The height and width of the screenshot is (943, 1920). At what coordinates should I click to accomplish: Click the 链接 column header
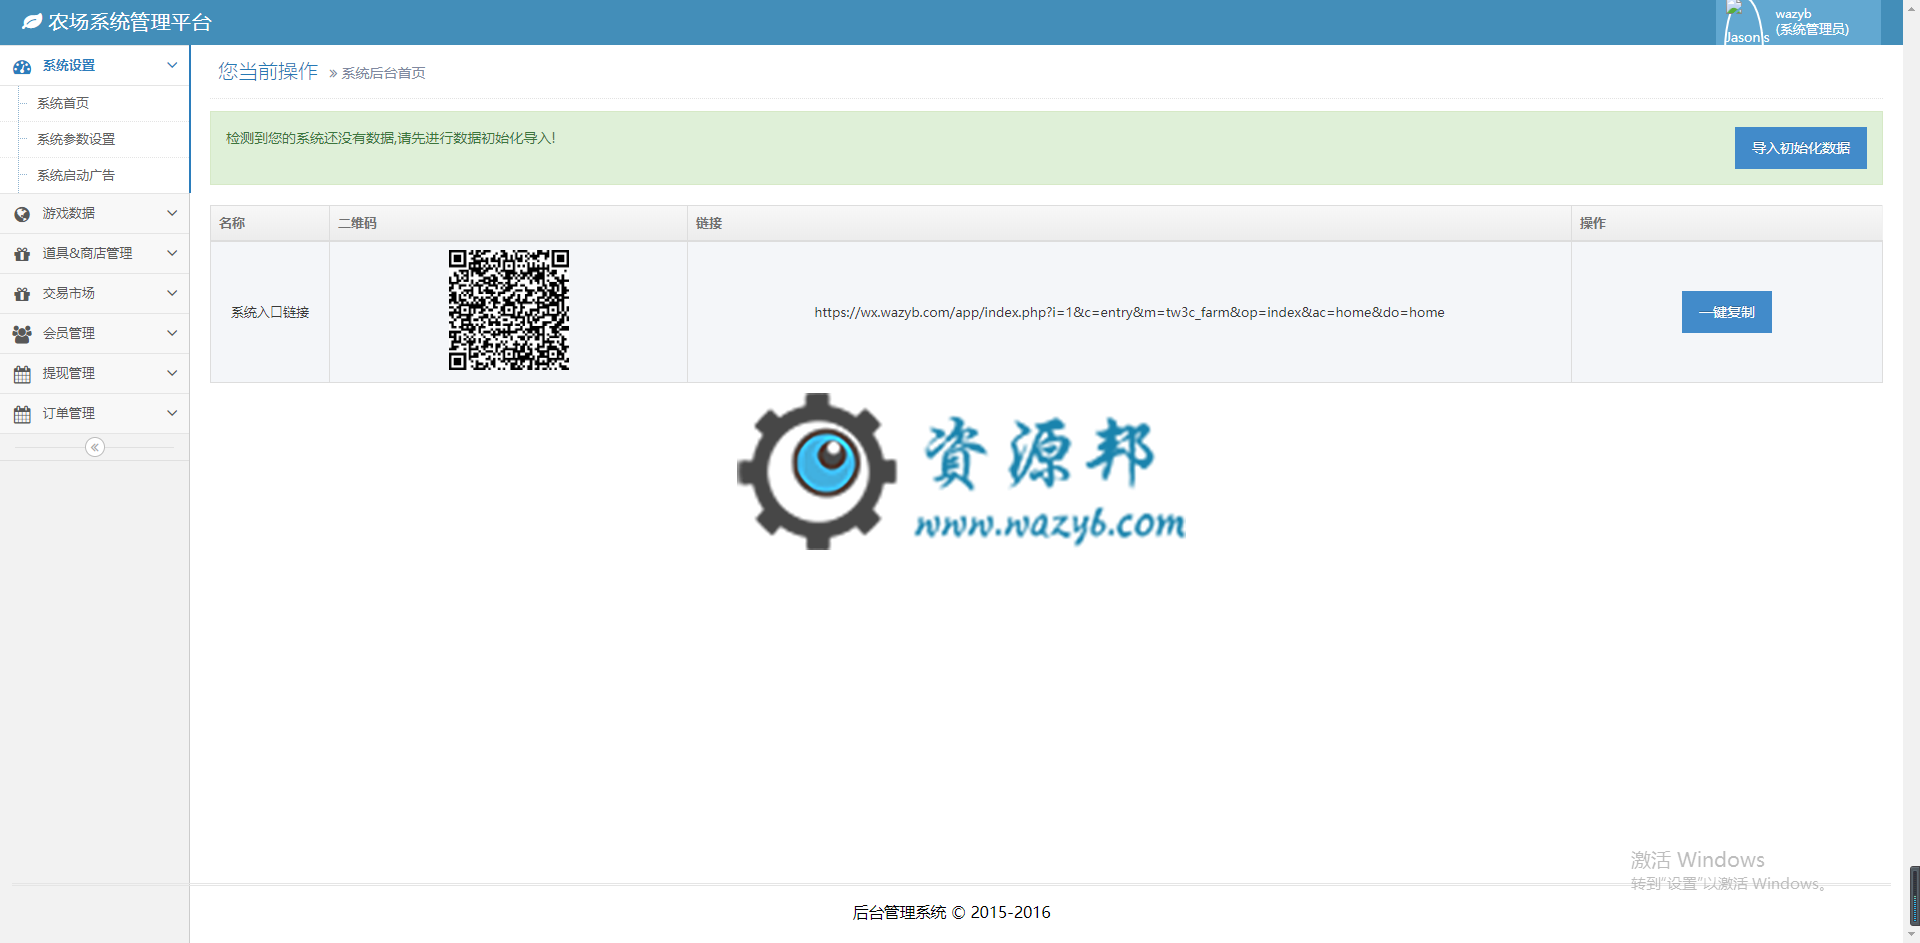[1129, 223]
